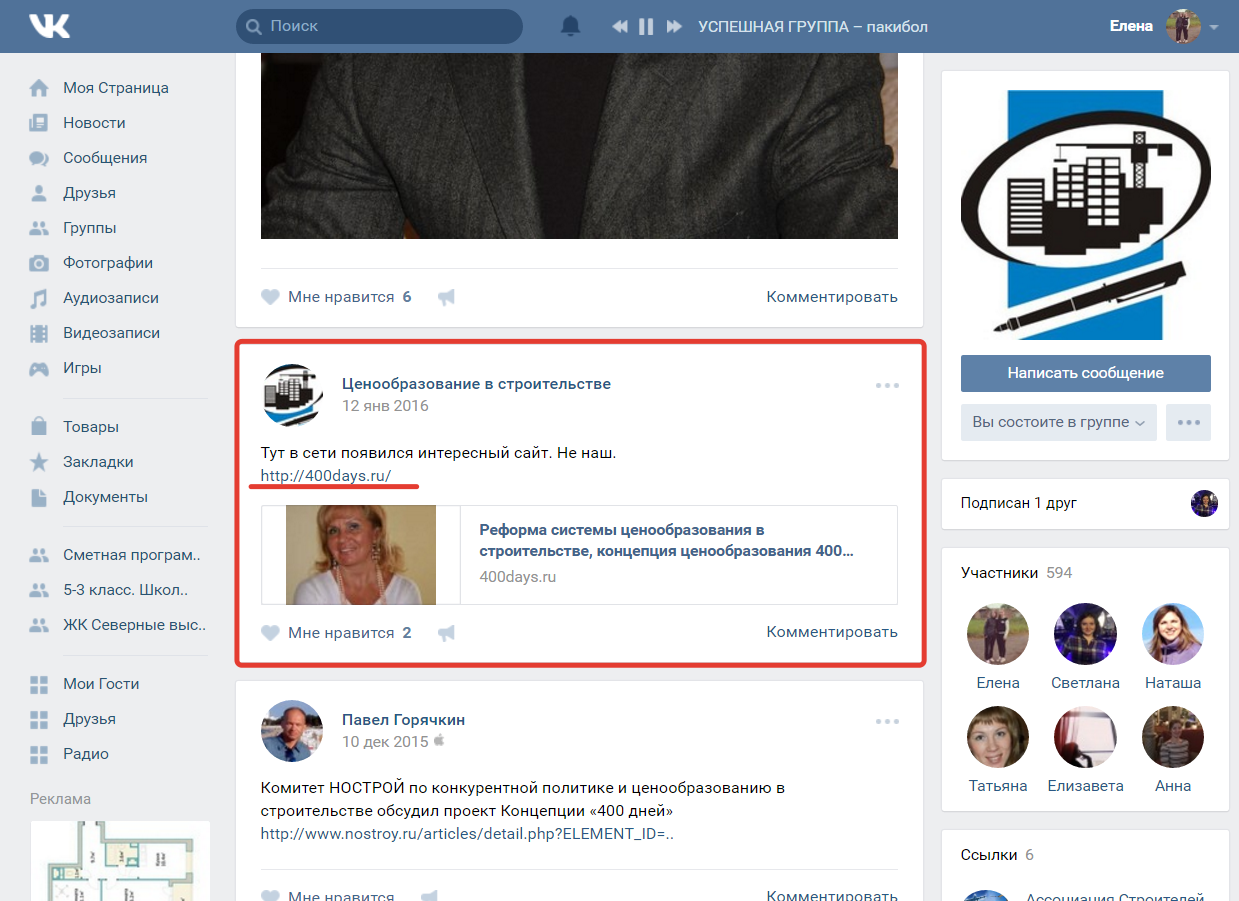Click the subscribed friend avatar thumbnail
The width and height of the screenshot is (1239, 901).
[1204, 503]
